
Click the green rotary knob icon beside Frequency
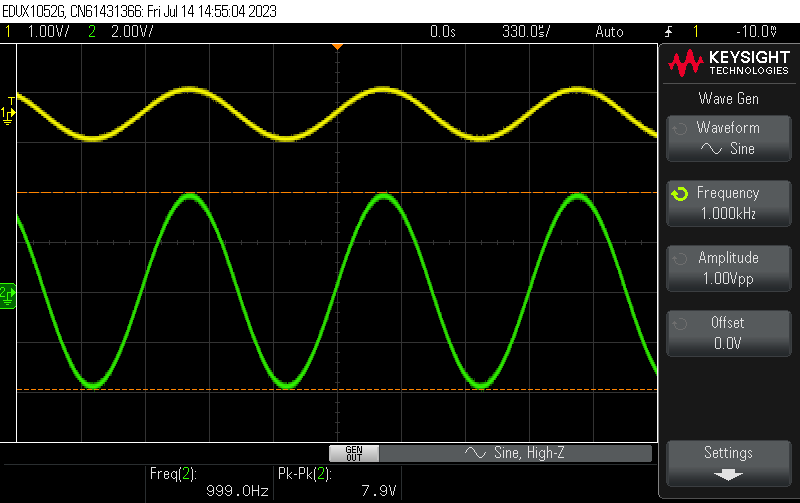tap(680, 194)
